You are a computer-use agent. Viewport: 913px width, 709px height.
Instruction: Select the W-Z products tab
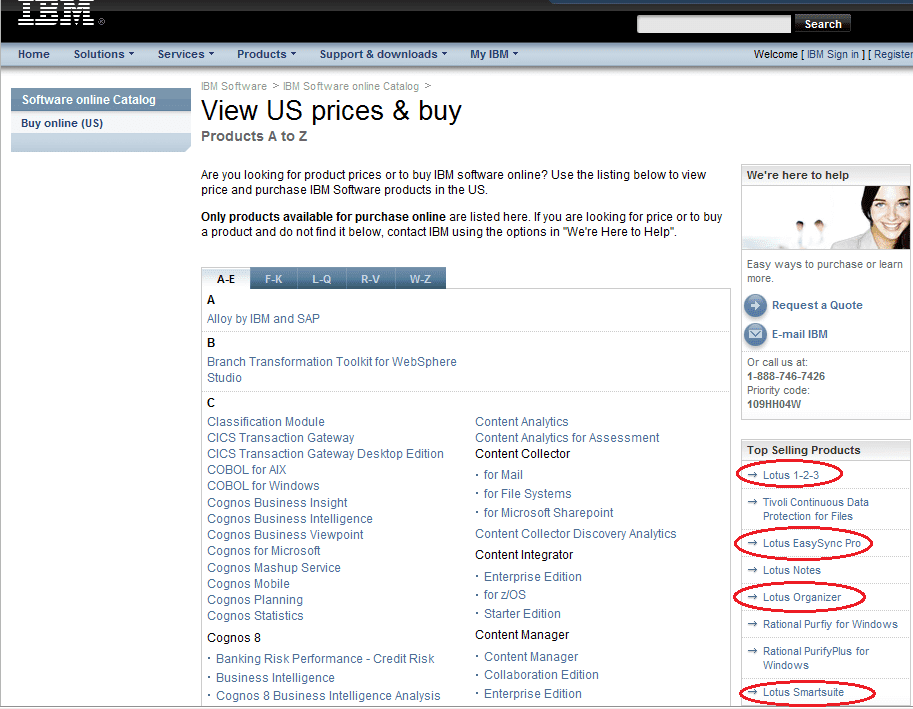[420, 279]
